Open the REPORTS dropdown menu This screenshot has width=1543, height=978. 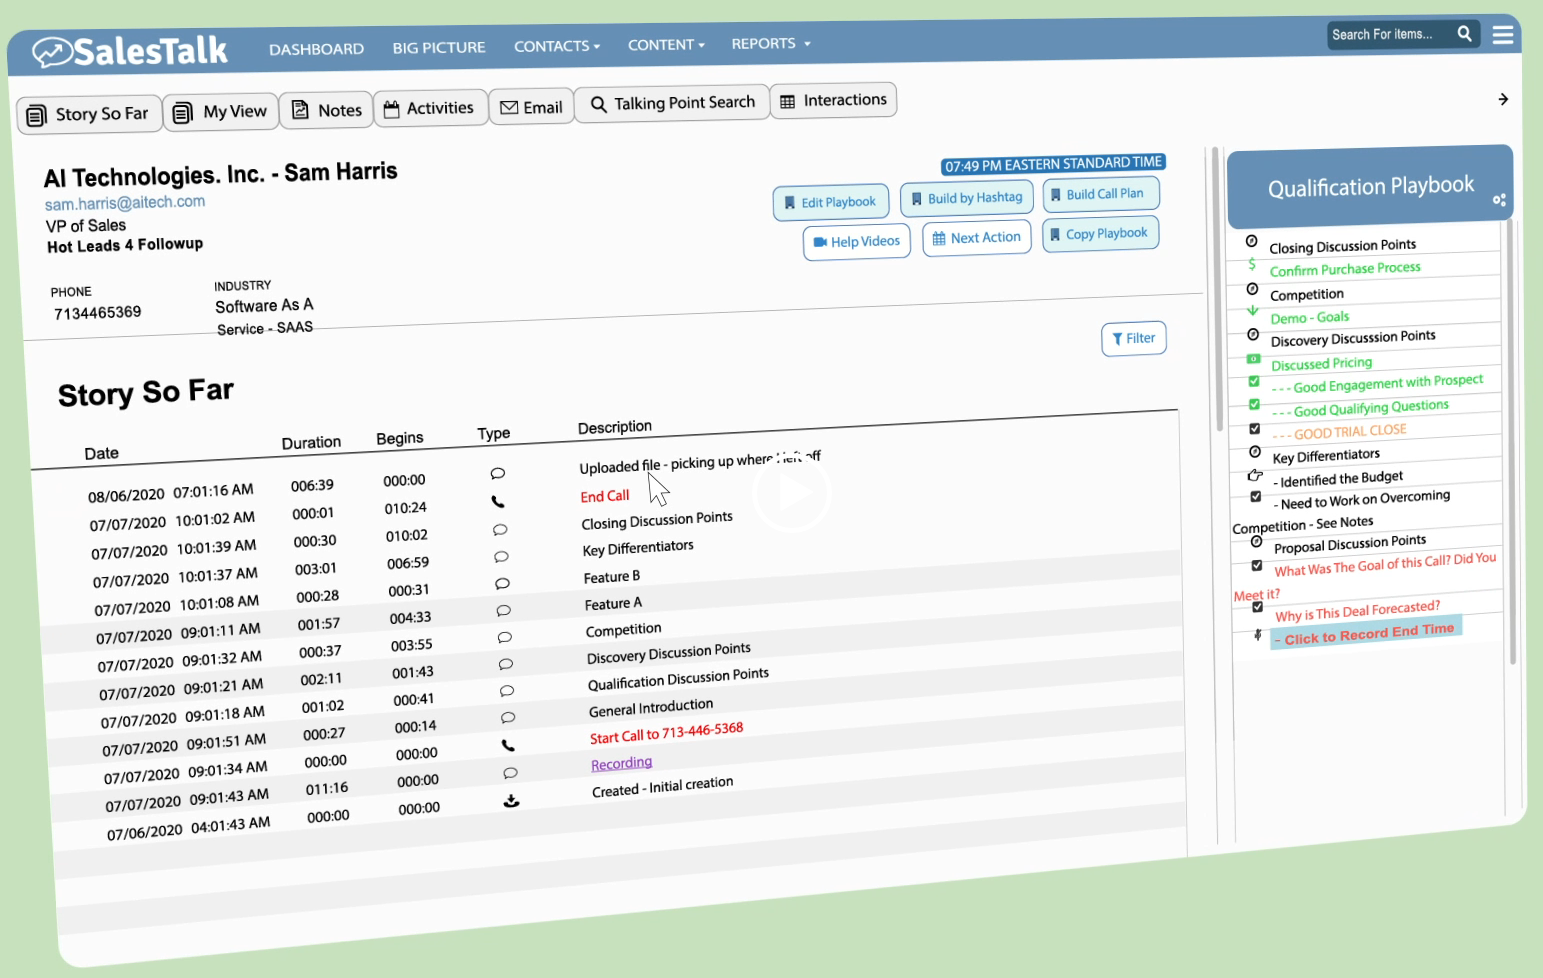click(x=771, y=44)
